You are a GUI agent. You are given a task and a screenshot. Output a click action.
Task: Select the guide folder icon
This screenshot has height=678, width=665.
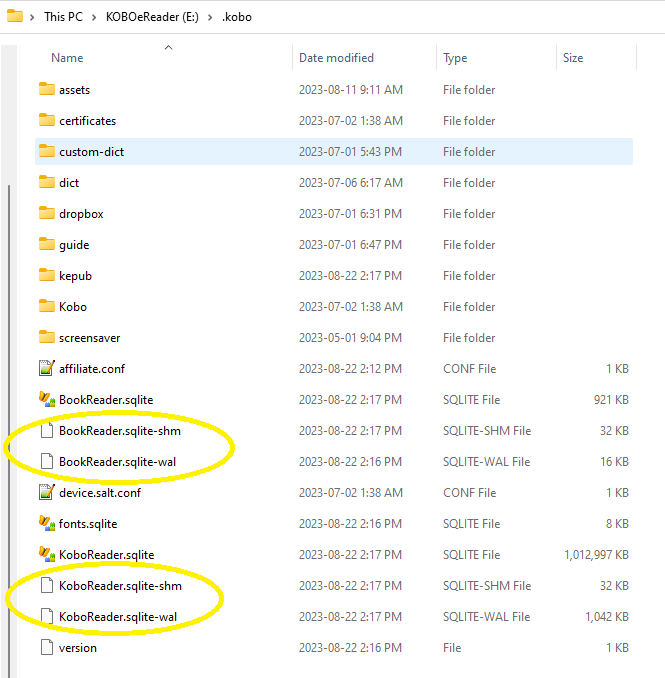tap(47, 244)
